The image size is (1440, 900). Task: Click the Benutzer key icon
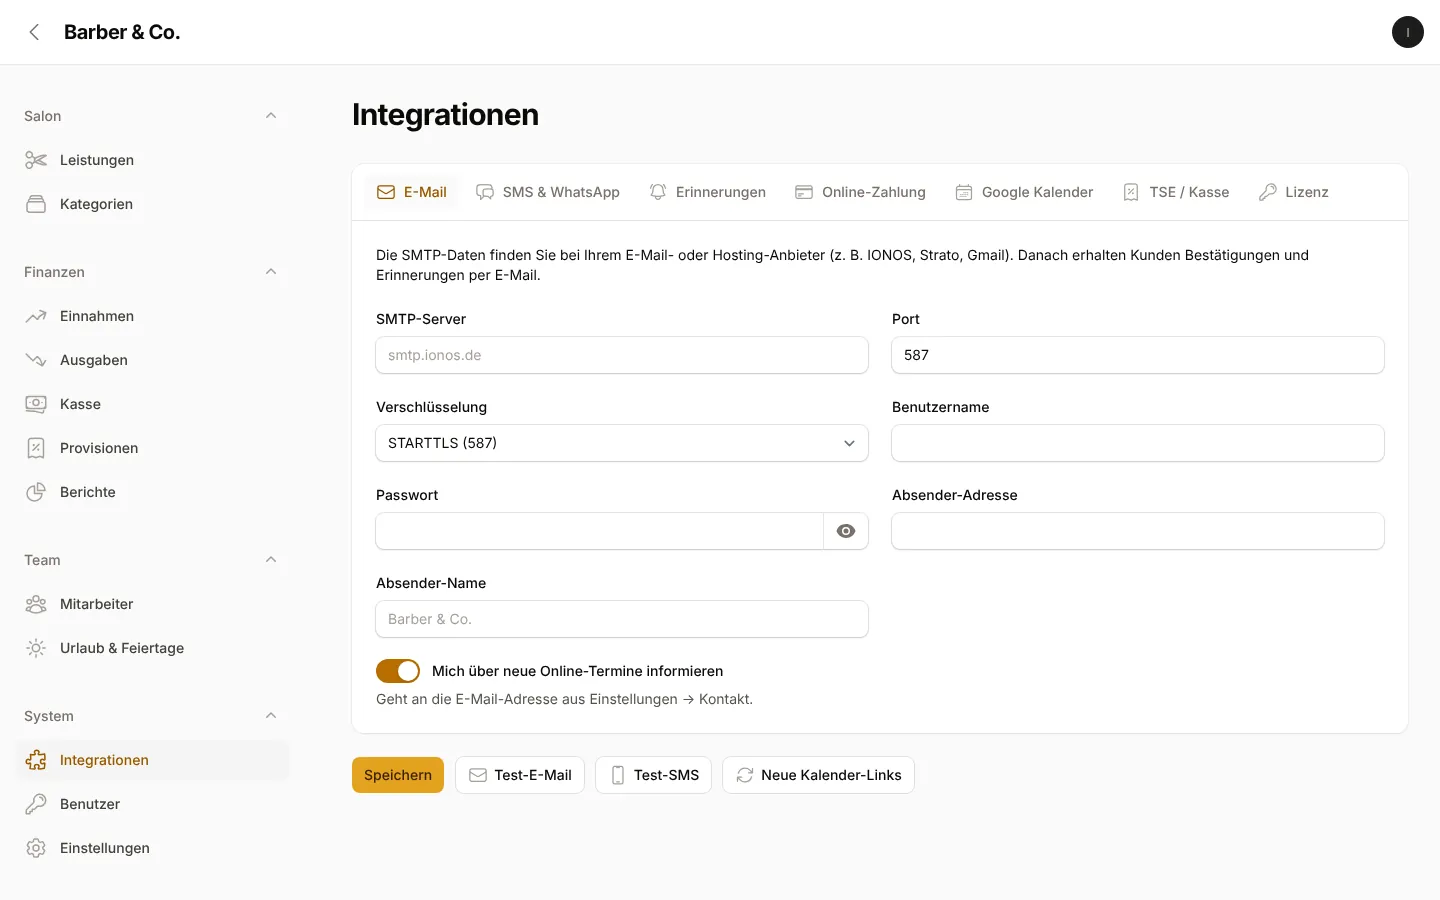pyautogui.click(x=36, y=804)
